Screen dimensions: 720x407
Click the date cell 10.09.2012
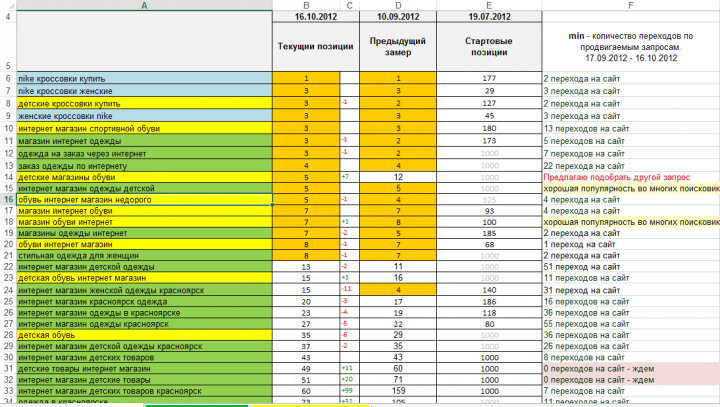(x=398, y=17)
